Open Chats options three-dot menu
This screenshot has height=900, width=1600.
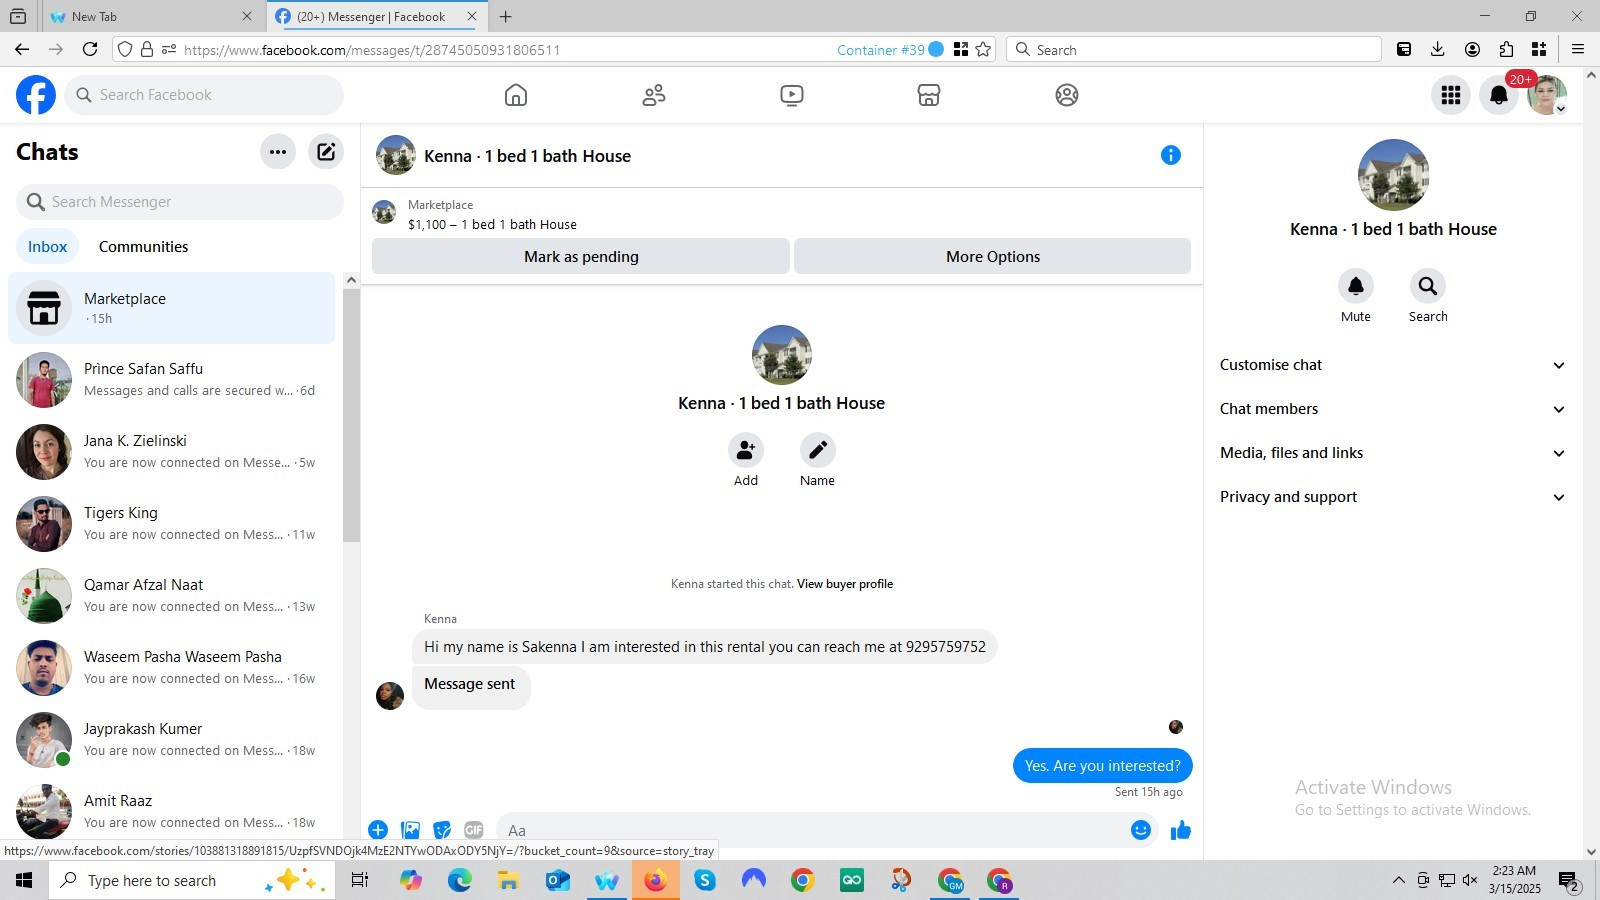tap(278, 152)
